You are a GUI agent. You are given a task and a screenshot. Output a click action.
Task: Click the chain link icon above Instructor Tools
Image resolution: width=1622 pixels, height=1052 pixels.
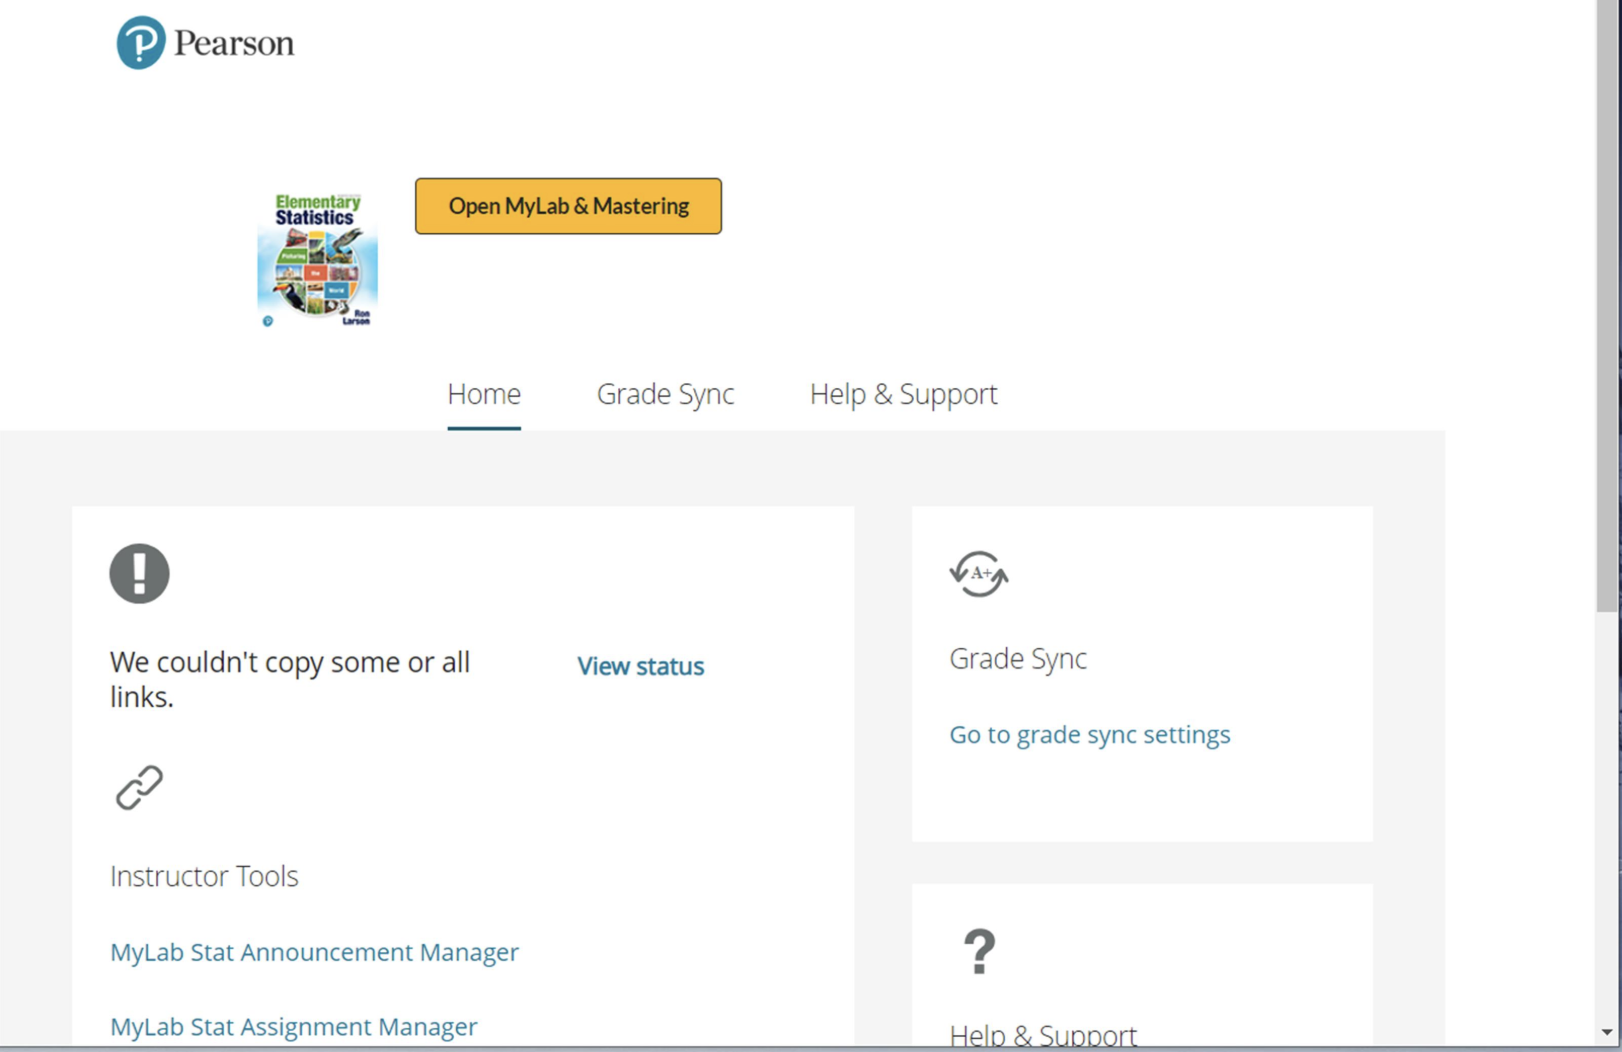139,787
